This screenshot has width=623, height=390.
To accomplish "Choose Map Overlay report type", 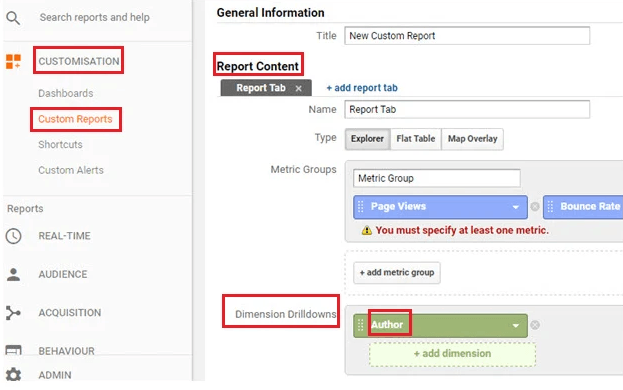I will 472,139.
